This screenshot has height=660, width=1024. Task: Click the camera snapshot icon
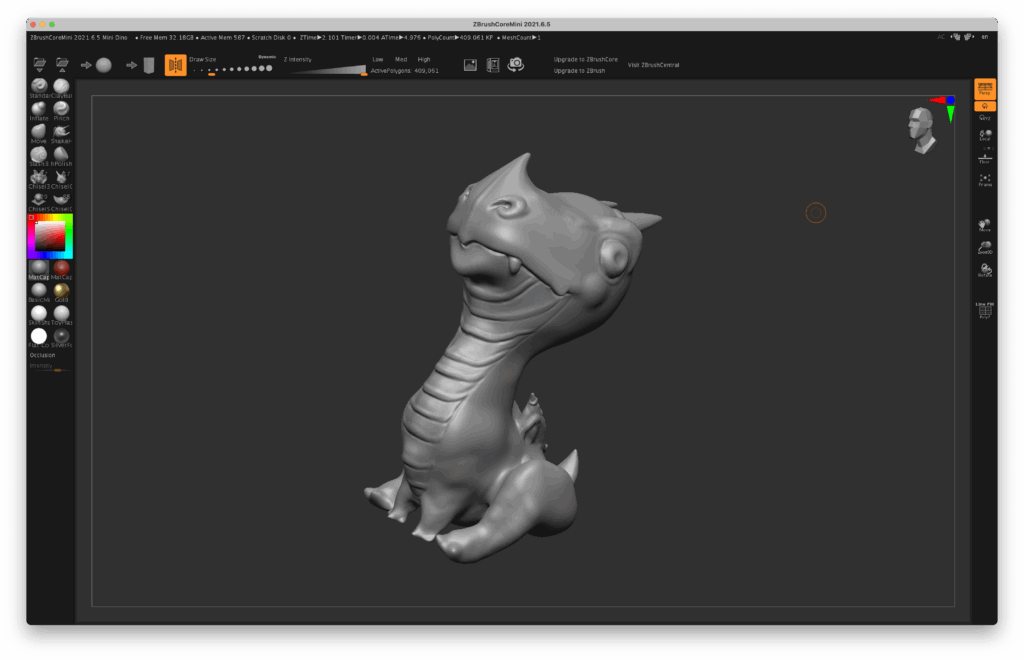(516, 65)
